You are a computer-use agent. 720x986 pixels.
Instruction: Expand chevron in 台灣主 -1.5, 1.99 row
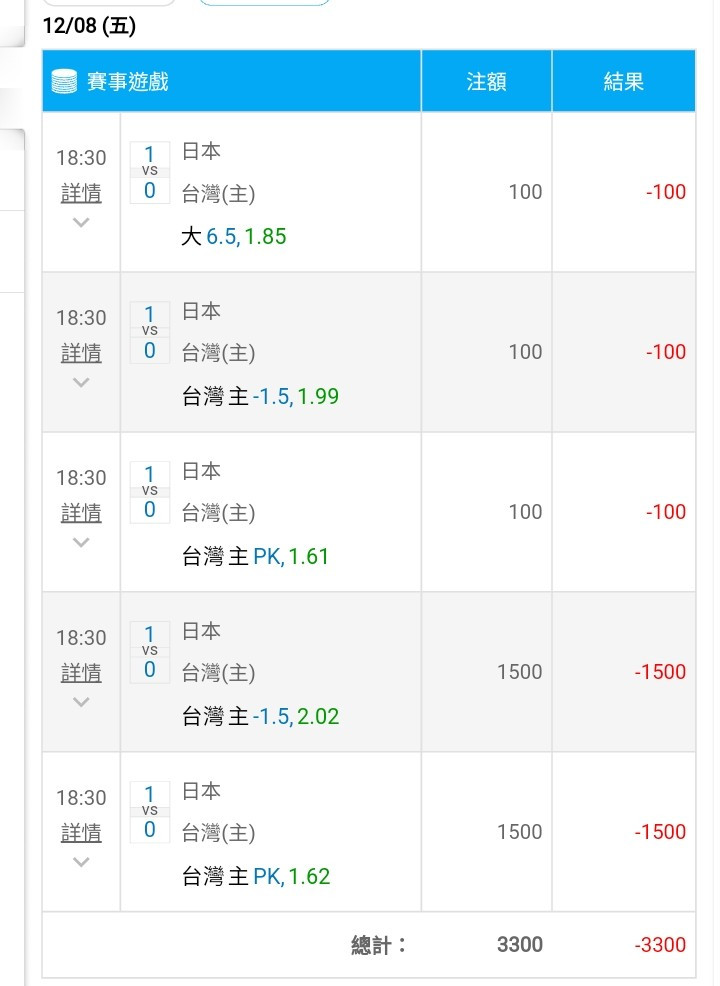pos(81,382)
